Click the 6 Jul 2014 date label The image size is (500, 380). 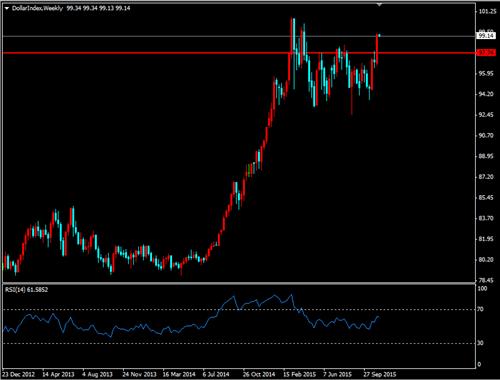pos(216,374)
